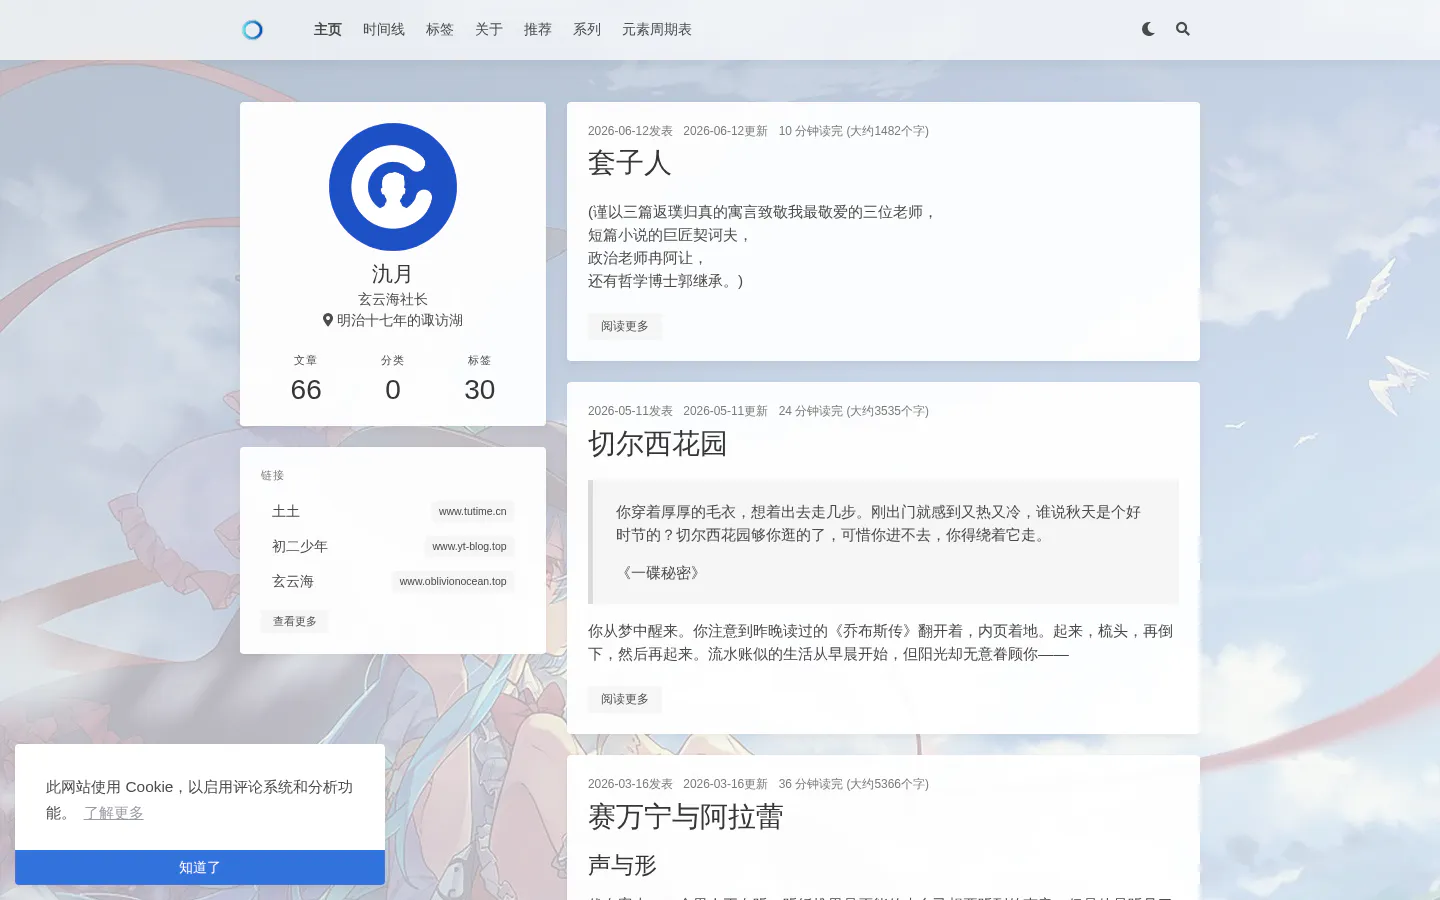Click 阅读更多 under 切尔西花园
The height and width of the screenshot is (900, 1440).
coord(625,699)
